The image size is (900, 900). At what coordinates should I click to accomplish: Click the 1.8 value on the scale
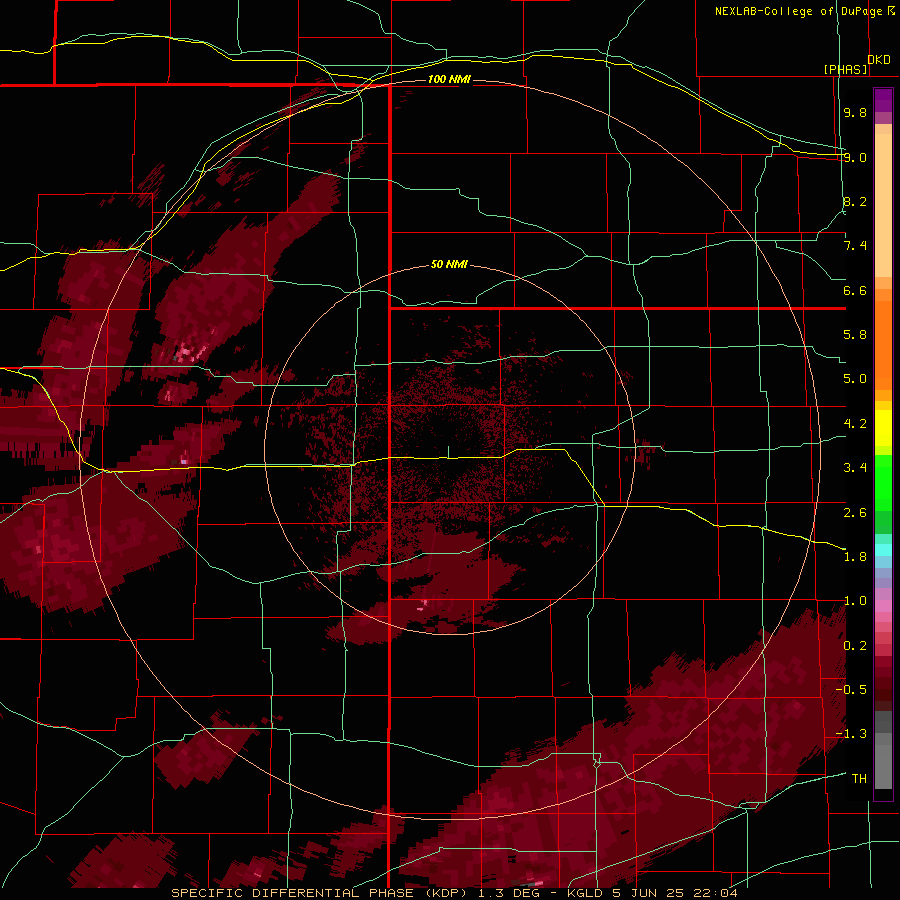click(855, 557)
